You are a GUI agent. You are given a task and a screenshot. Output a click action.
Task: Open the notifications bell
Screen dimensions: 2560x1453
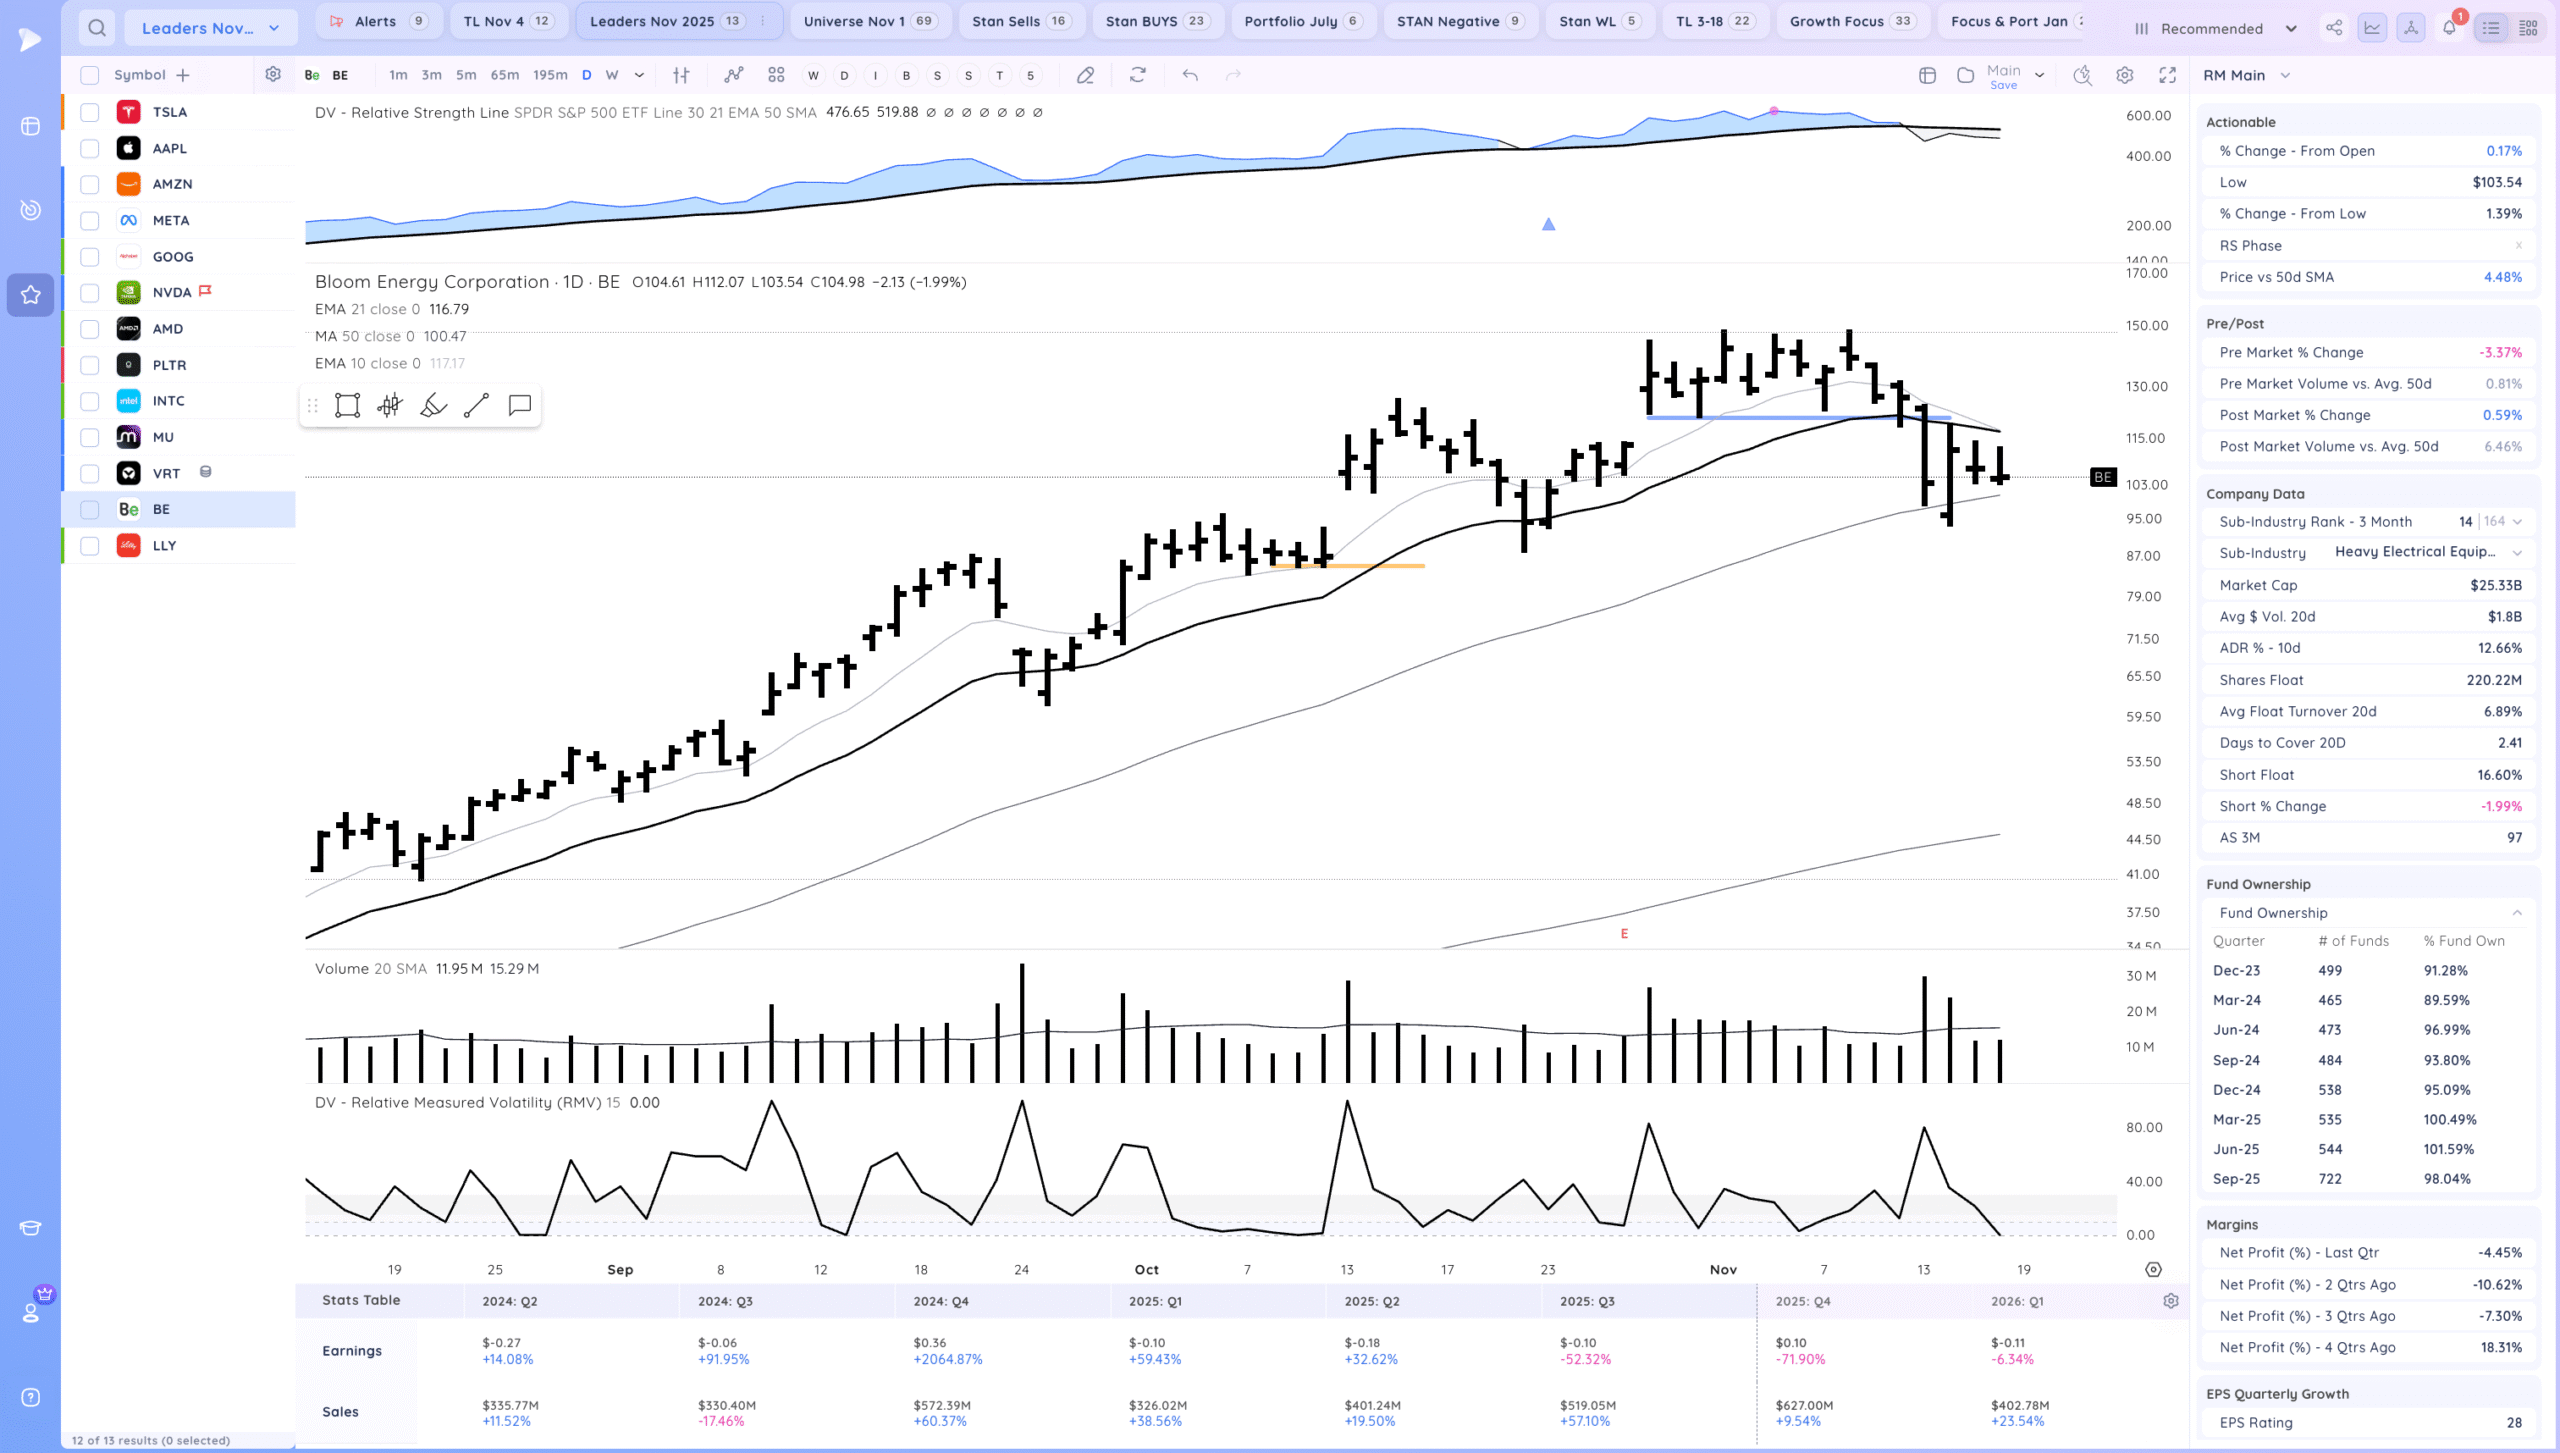coord(2449,28)
